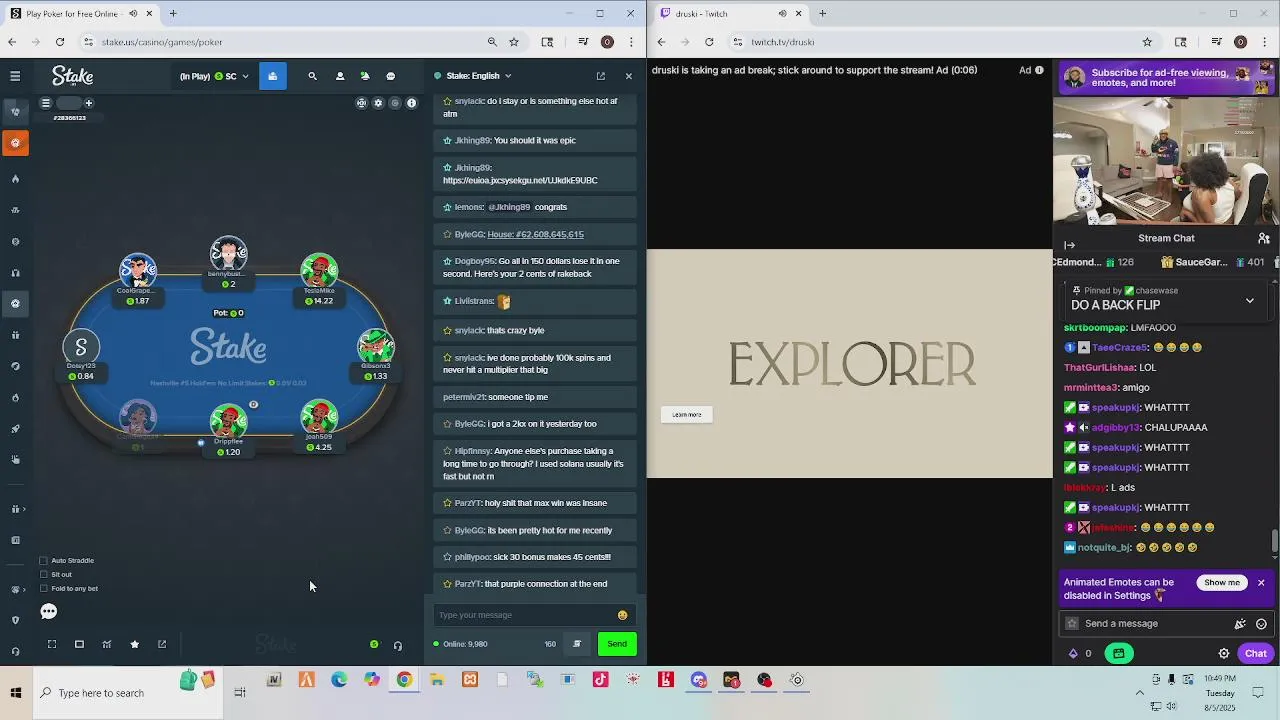The width and height of the screenshot is (1280, 720).
Task: Click the ad info icon on Twitch
Action: click(1039, 70)
